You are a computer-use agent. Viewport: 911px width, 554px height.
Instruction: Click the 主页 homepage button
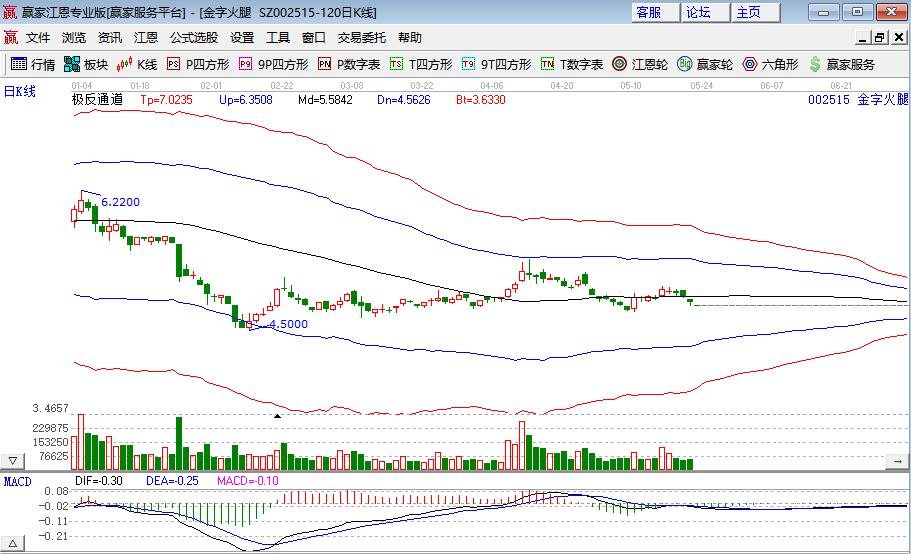pos(755,12)
